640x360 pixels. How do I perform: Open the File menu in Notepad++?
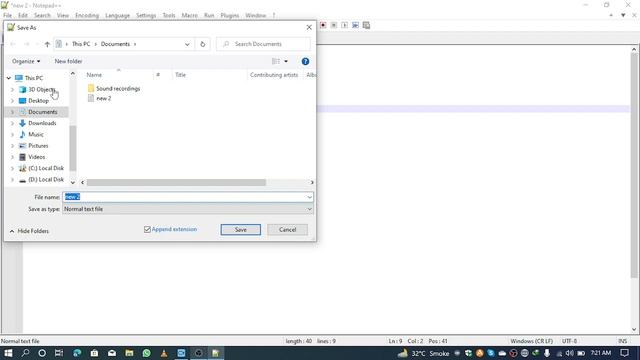coord(8,16)
